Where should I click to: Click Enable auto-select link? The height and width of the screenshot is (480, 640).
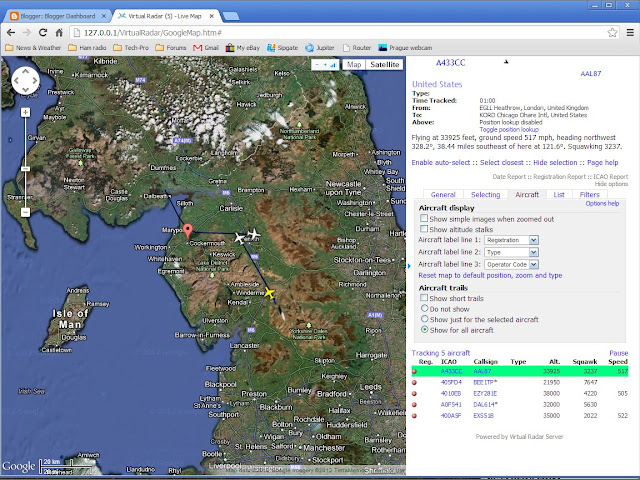pyautogui.click(x=440, y=162)
